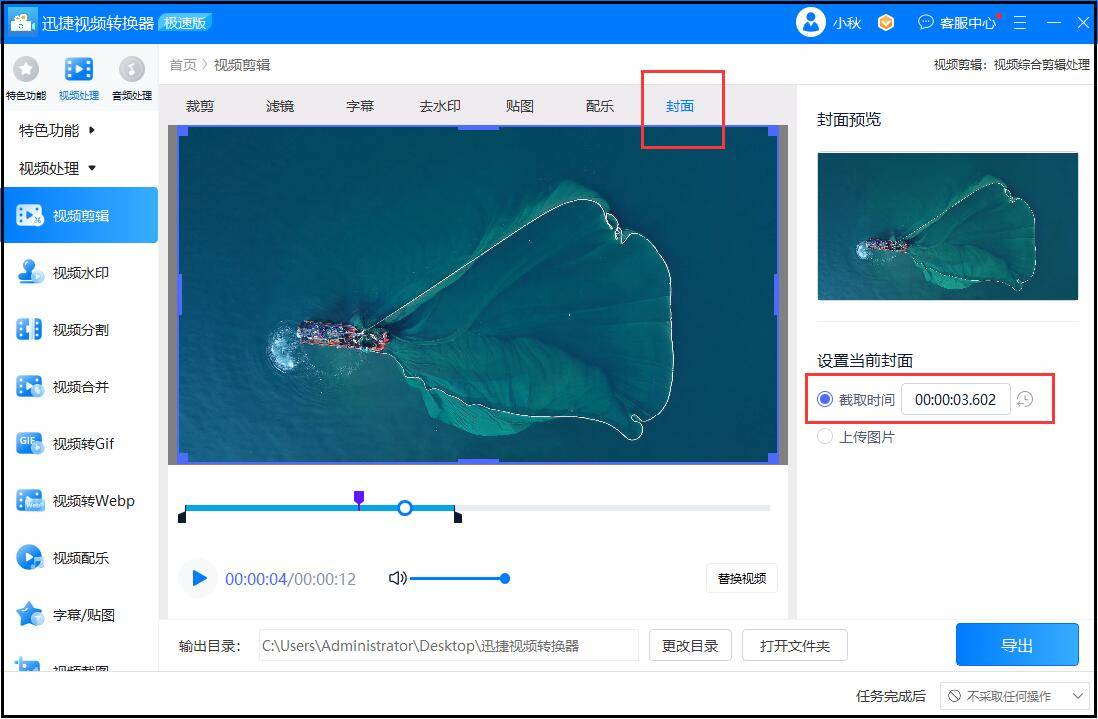Screen dimensions: 1098x719
Task: Expand the 特色功能 section
Action: coord(57,130)
